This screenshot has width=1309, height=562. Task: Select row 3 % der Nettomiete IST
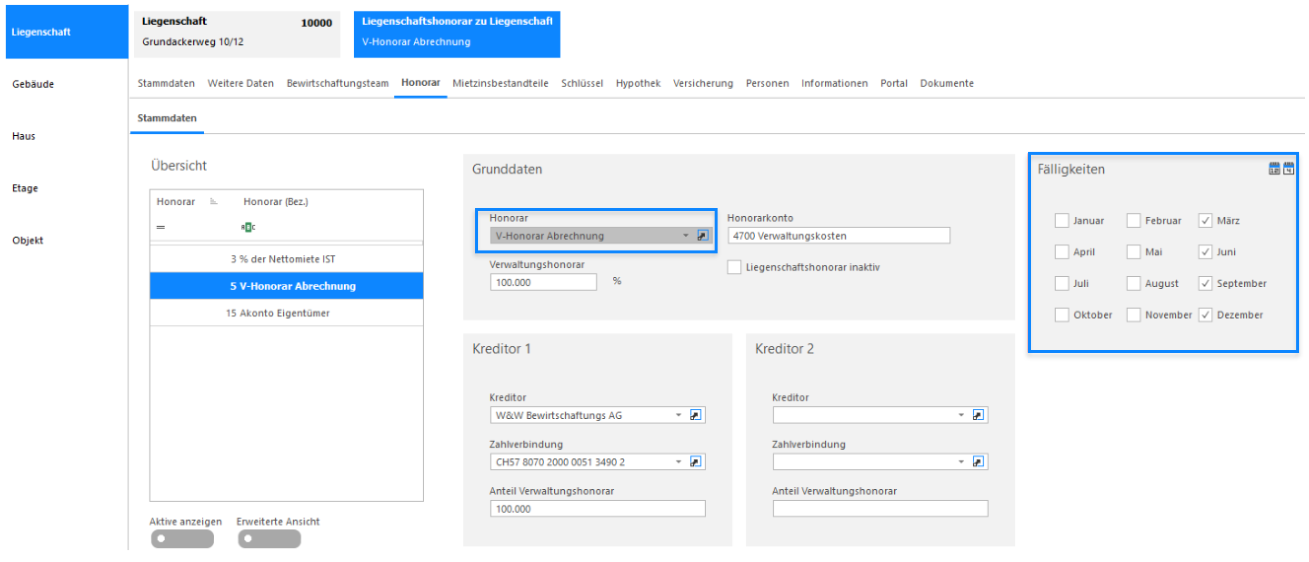click(286, 260)
